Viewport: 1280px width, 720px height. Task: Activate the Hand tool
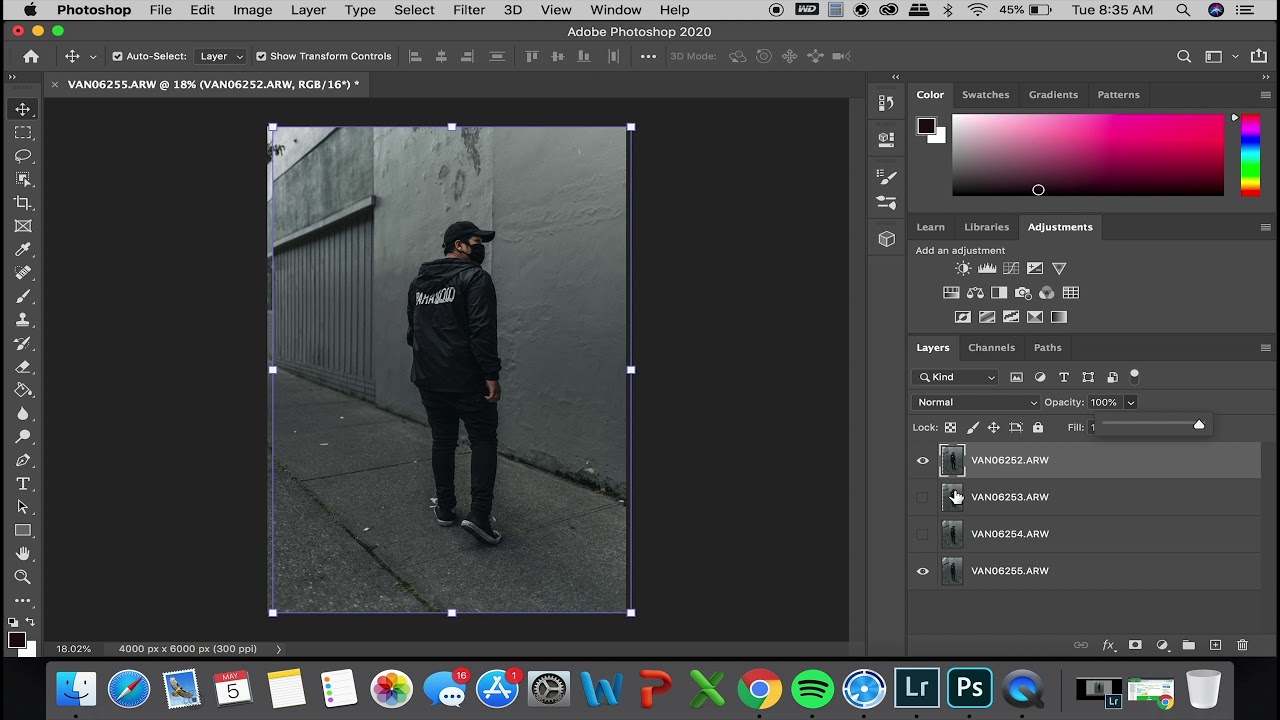23,554
